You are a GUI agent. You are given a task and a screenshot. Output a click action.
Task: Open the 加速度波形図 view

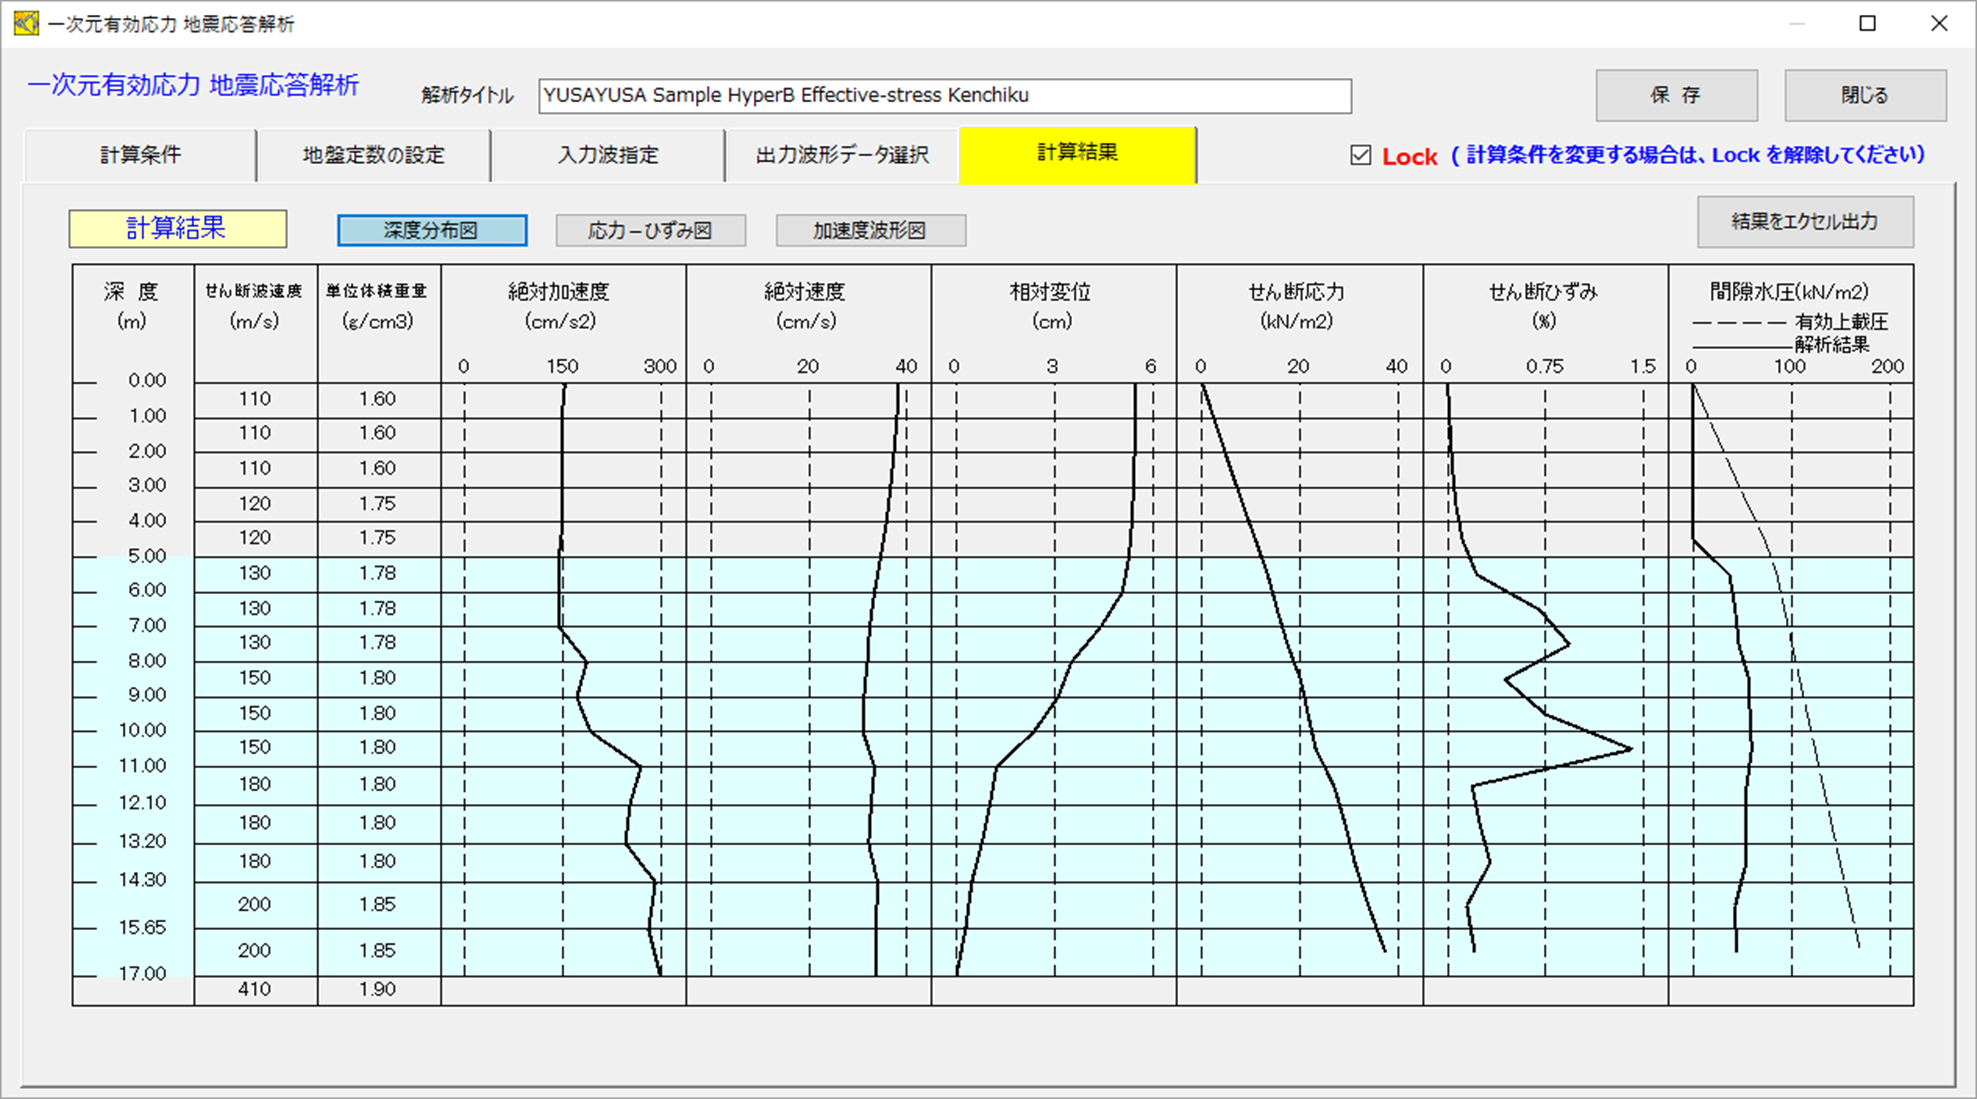[x=870, y=230]
